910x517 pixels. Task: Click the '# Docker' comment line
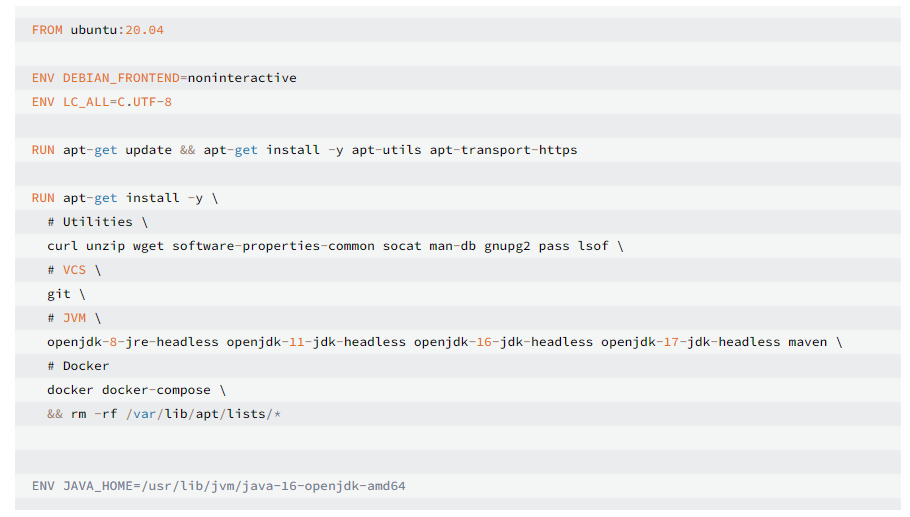pos(78,366)
